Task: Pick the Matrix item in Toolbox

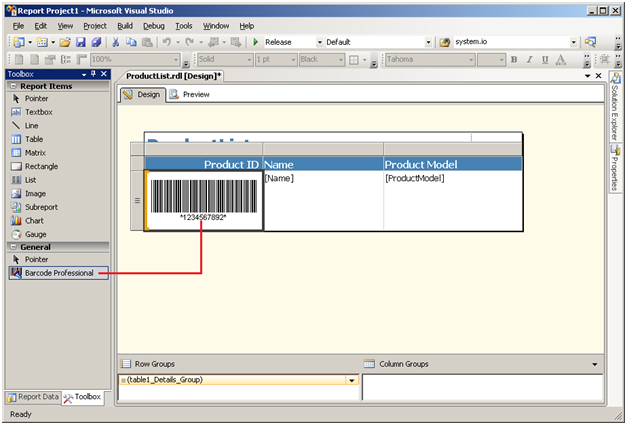Action: pos(34,153)
